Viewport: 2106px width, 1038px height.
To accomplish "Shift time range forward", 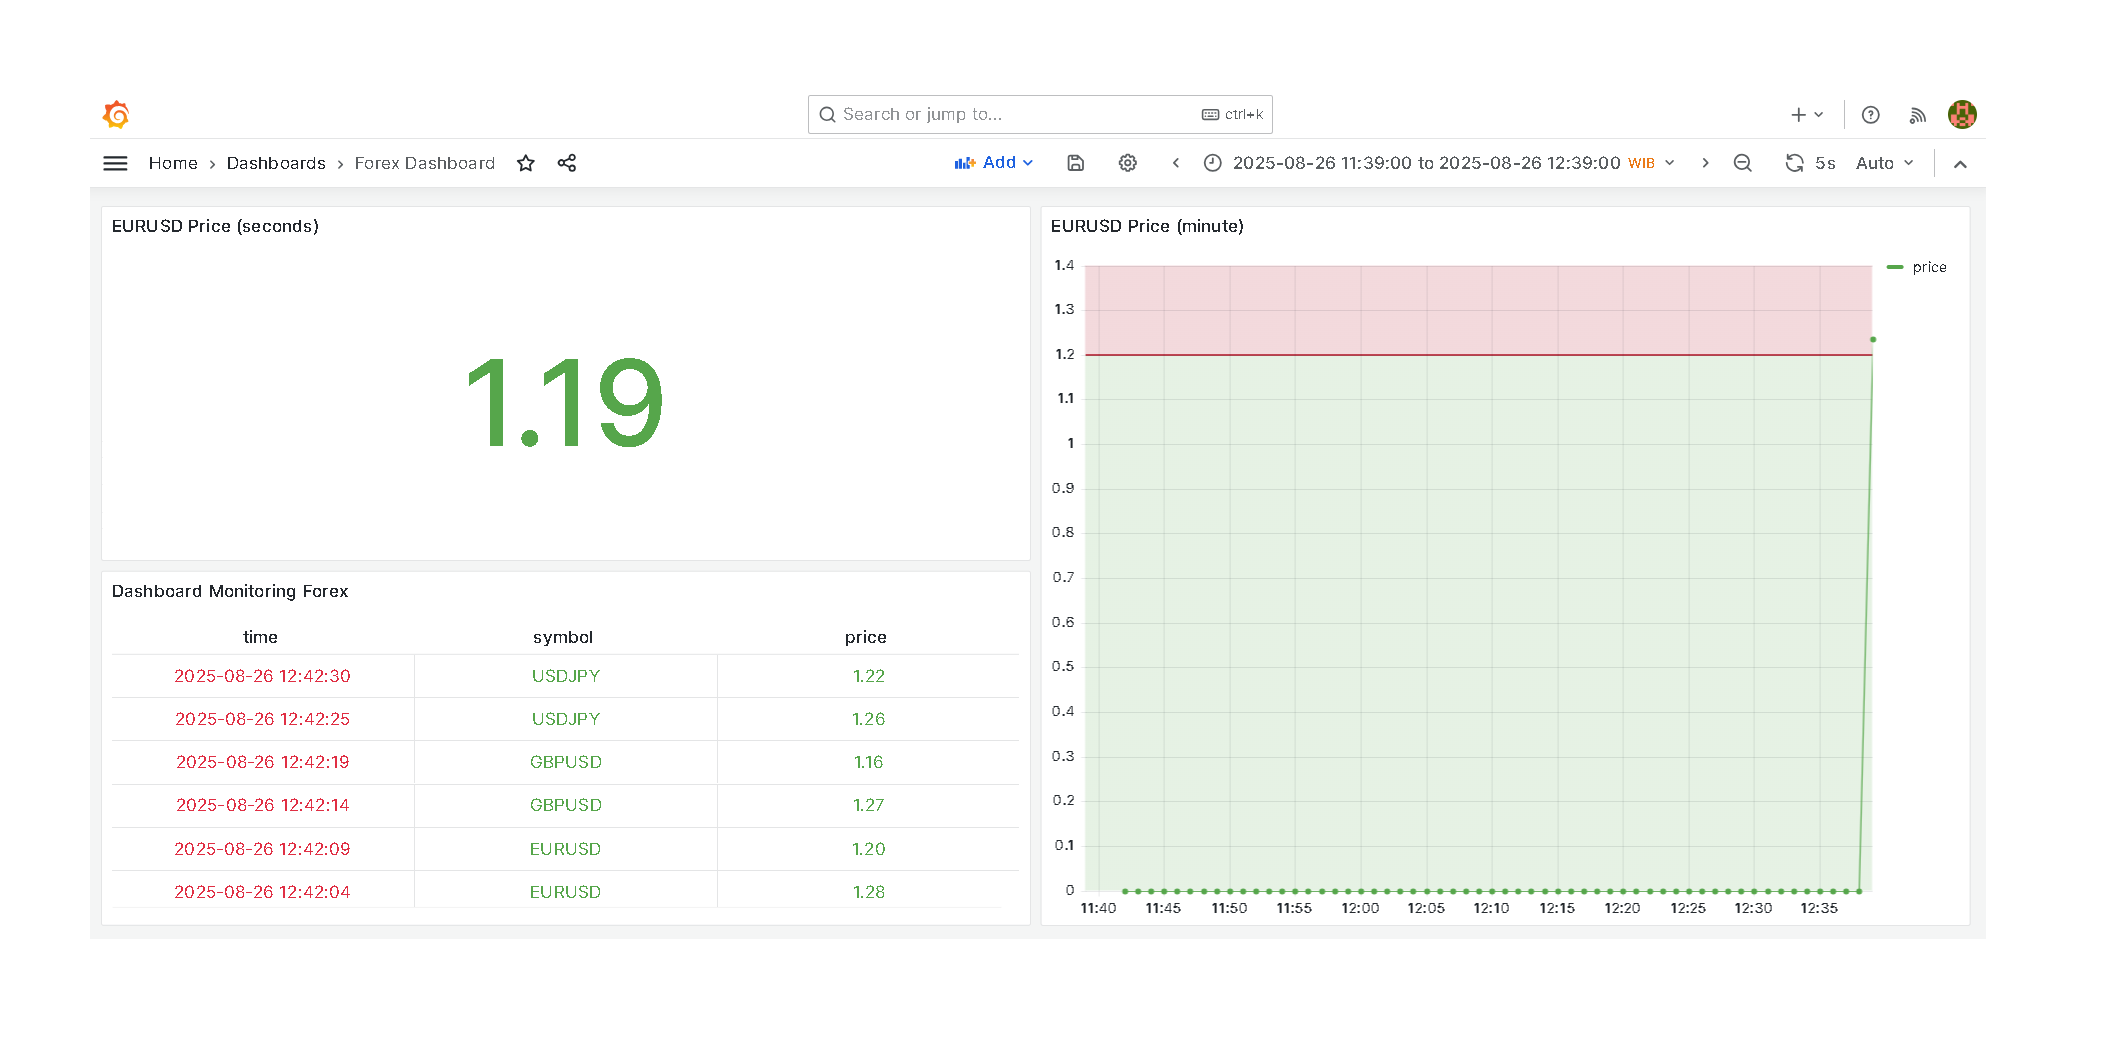I will click(1705, 163).
